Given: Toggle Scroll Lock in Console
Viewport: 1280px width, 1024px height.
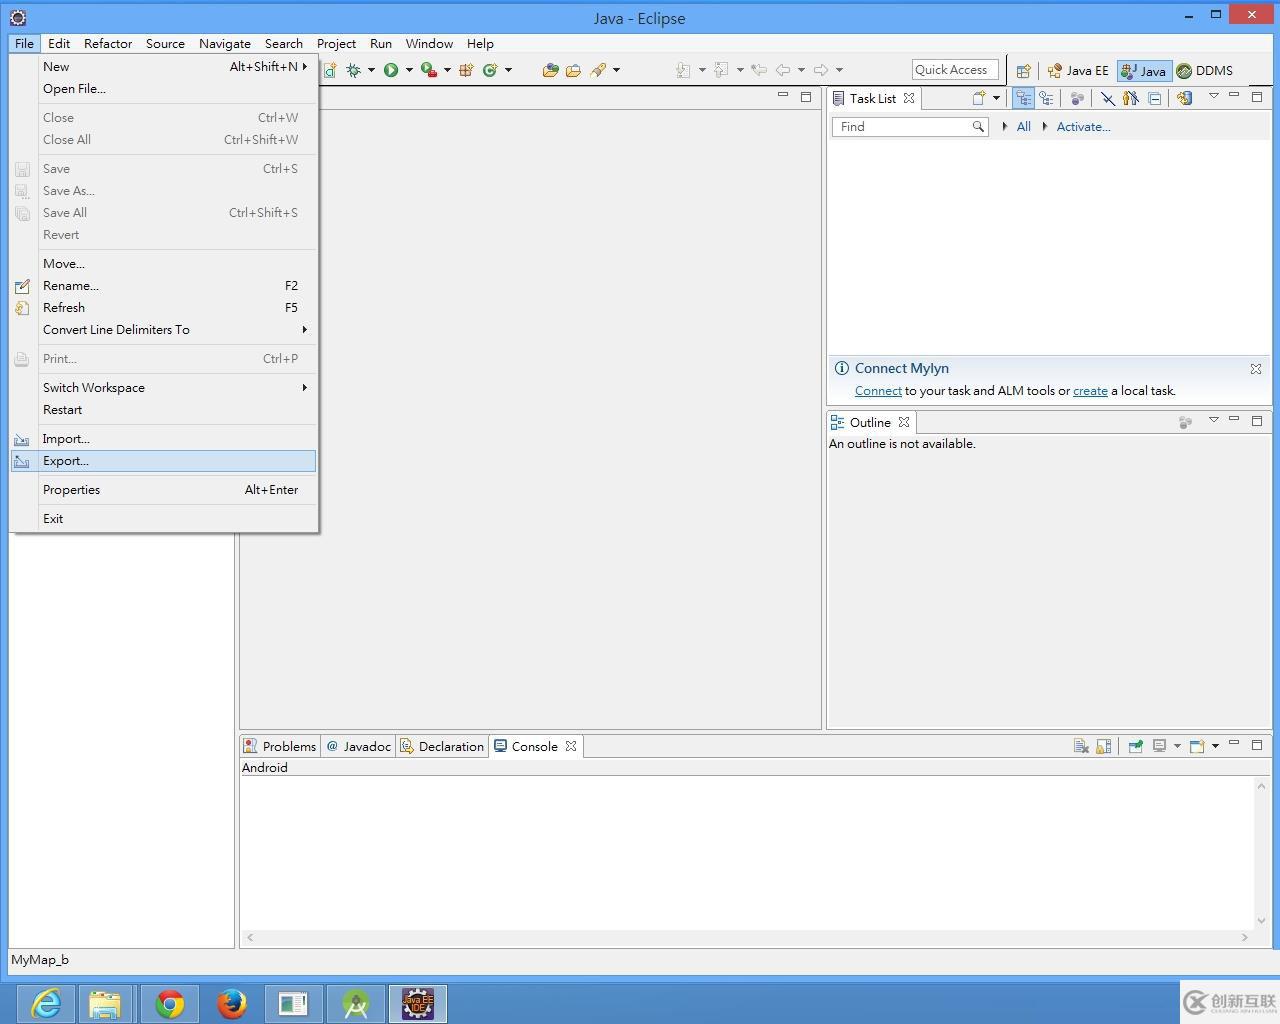Looking at the screenshot, I should (x=1104, y=746).
